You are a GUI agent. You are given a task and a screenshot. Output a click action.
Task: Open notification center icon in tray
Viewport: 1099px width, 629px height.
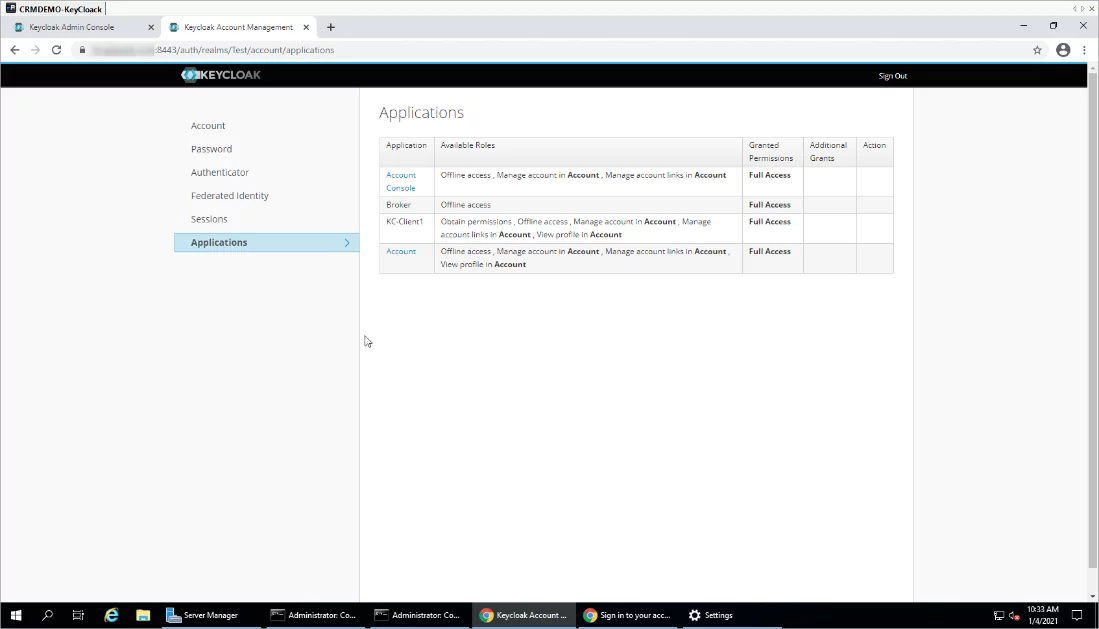(x=1077, y=616)
